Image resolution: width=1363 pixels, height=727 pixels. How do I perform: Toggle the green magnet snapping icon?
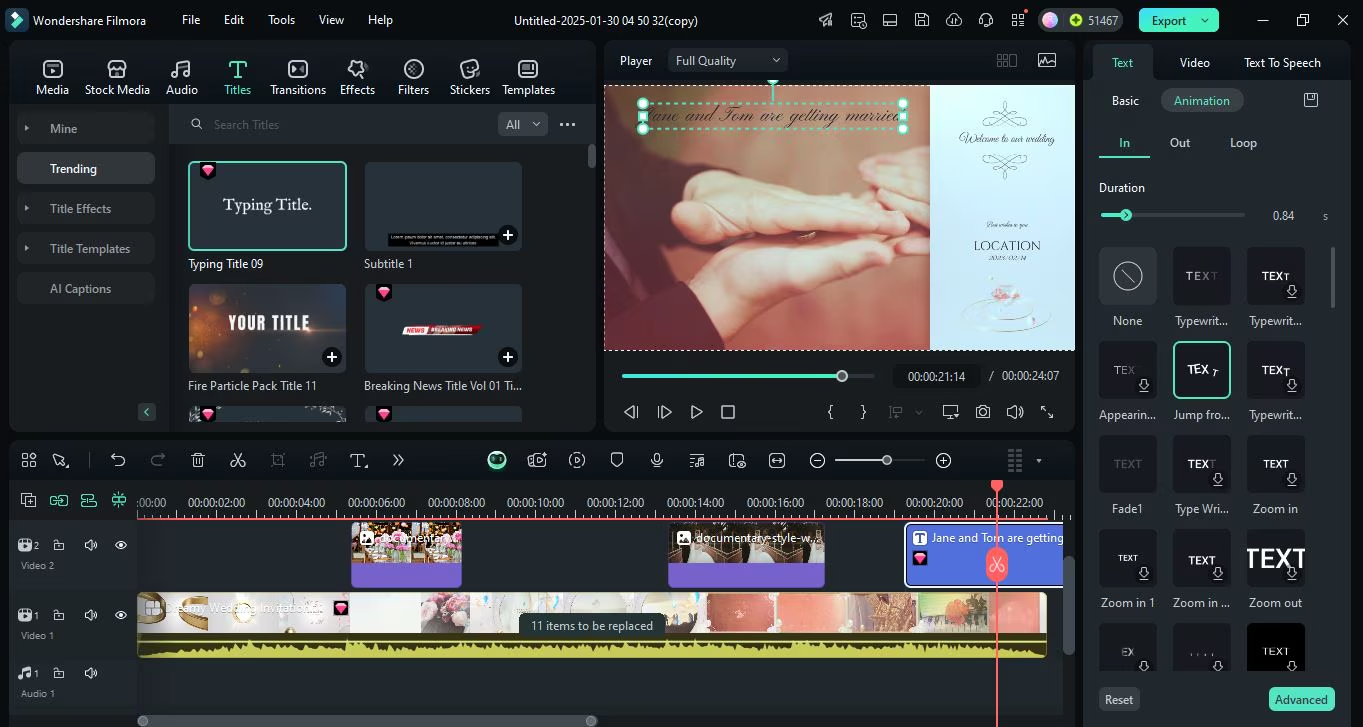(x=119, y=500)
